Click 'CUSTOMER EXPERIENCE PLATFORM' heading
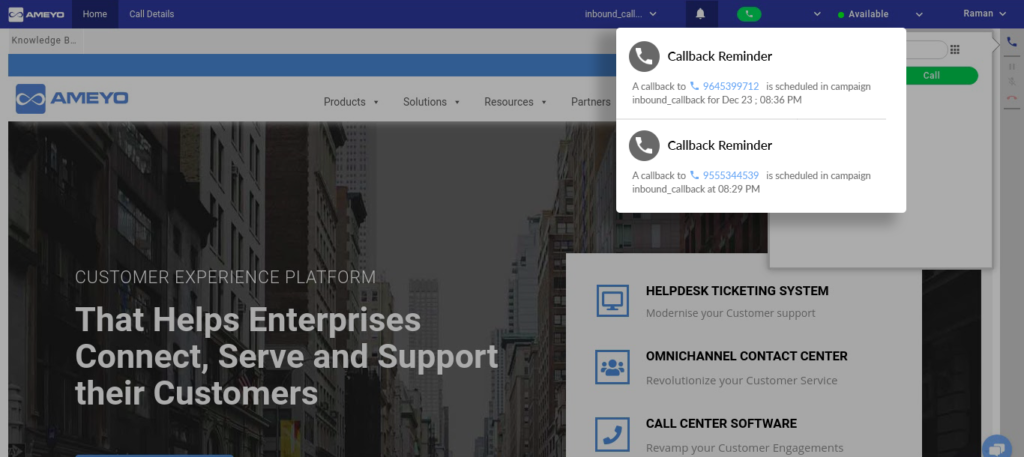The width and height of the screenshot is (1024, 457). click(225, 277)
